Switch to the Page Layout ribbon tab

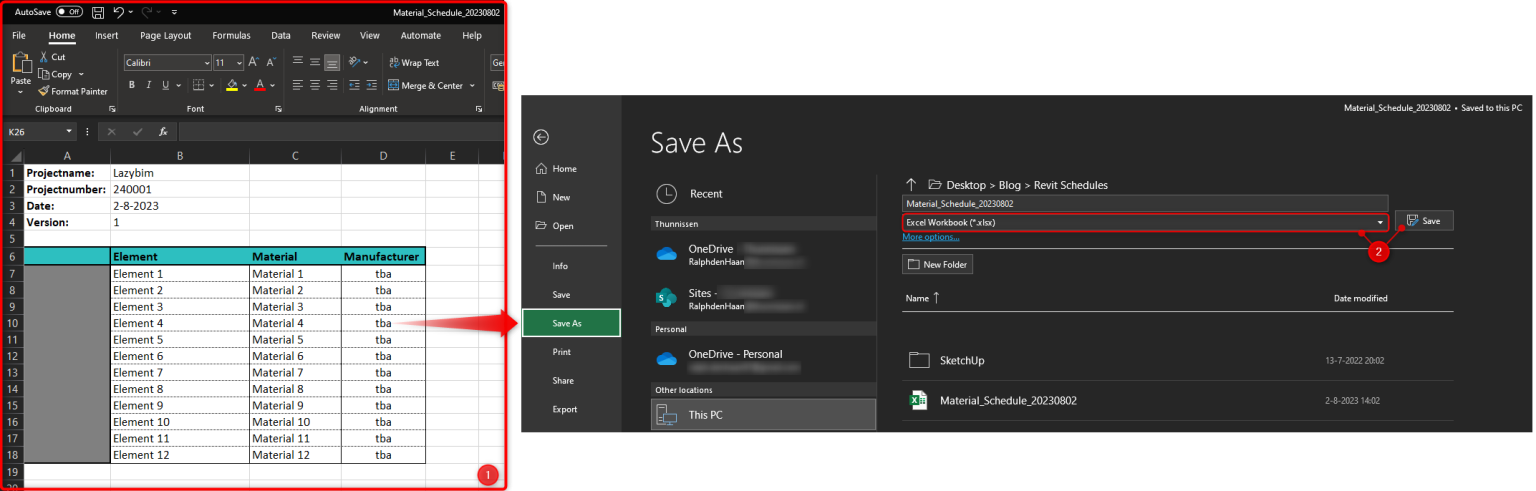(x=165, y=35)
